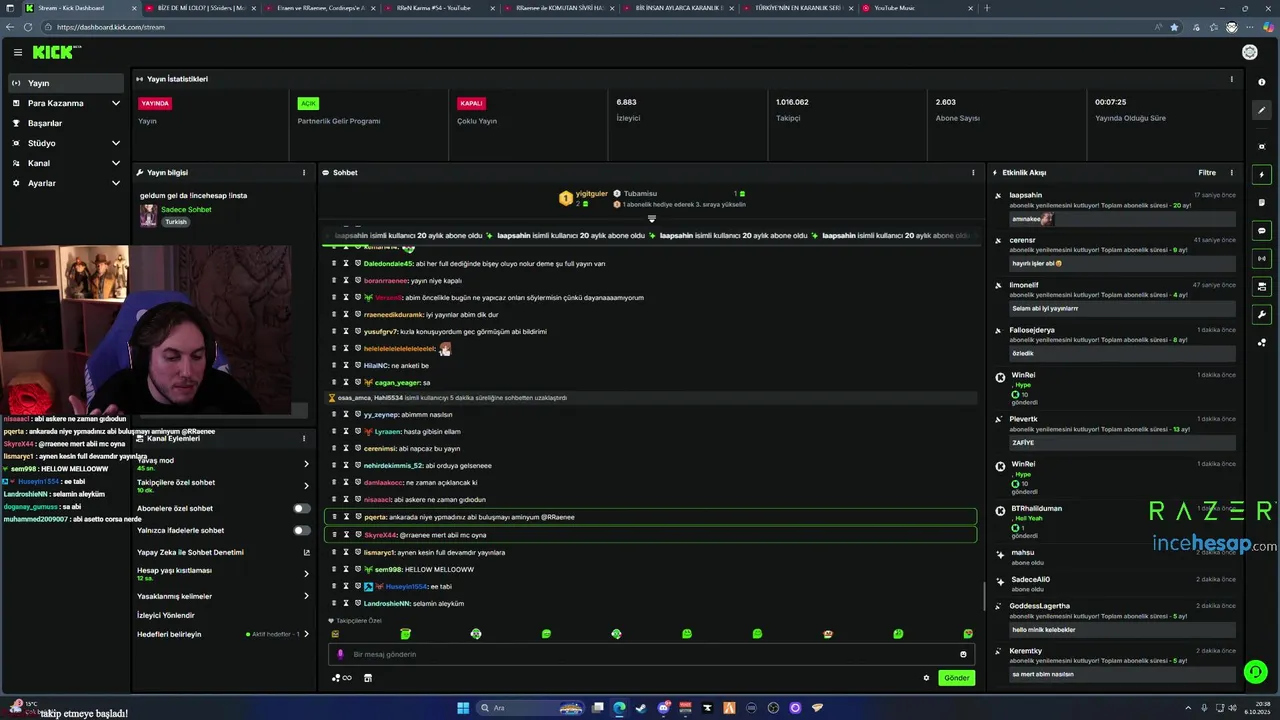Toggle the channel actions icon in the right sidebar
1280x720 pixels.
1262,286
